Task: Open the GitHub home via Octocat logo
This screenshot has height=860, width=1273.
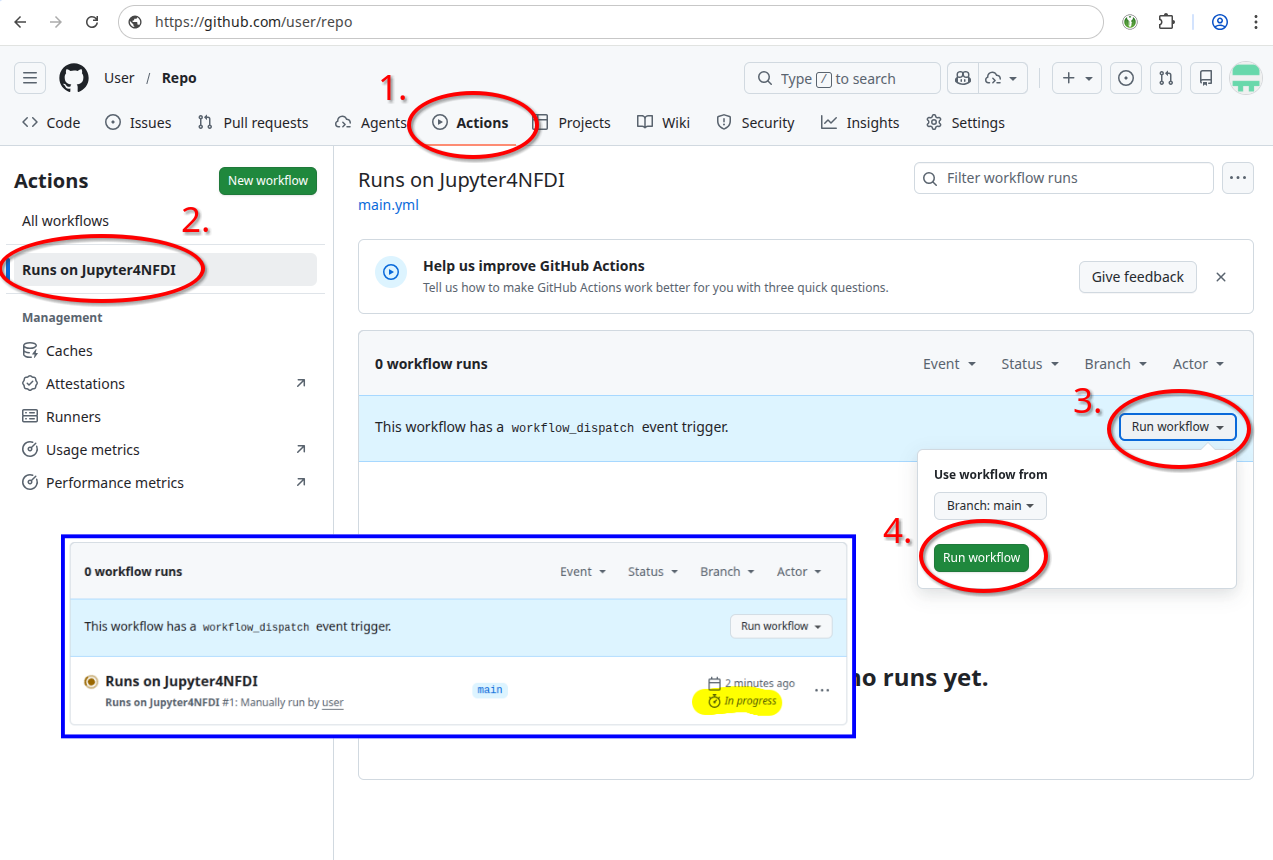Action: [73, 77]
